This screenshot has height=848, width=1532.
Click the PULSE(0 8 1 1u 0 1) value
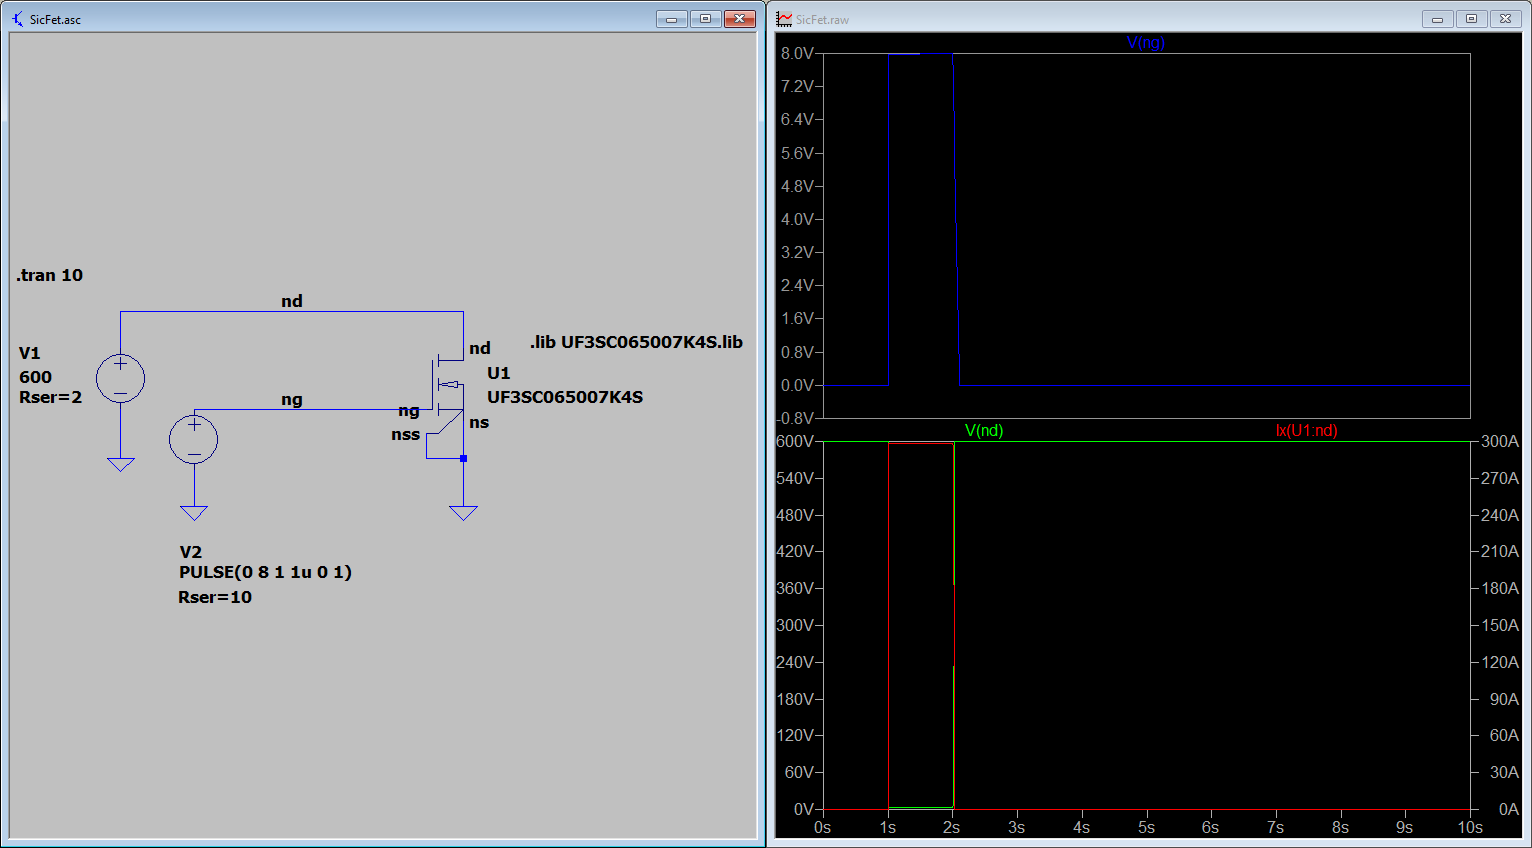coord(265,572)
